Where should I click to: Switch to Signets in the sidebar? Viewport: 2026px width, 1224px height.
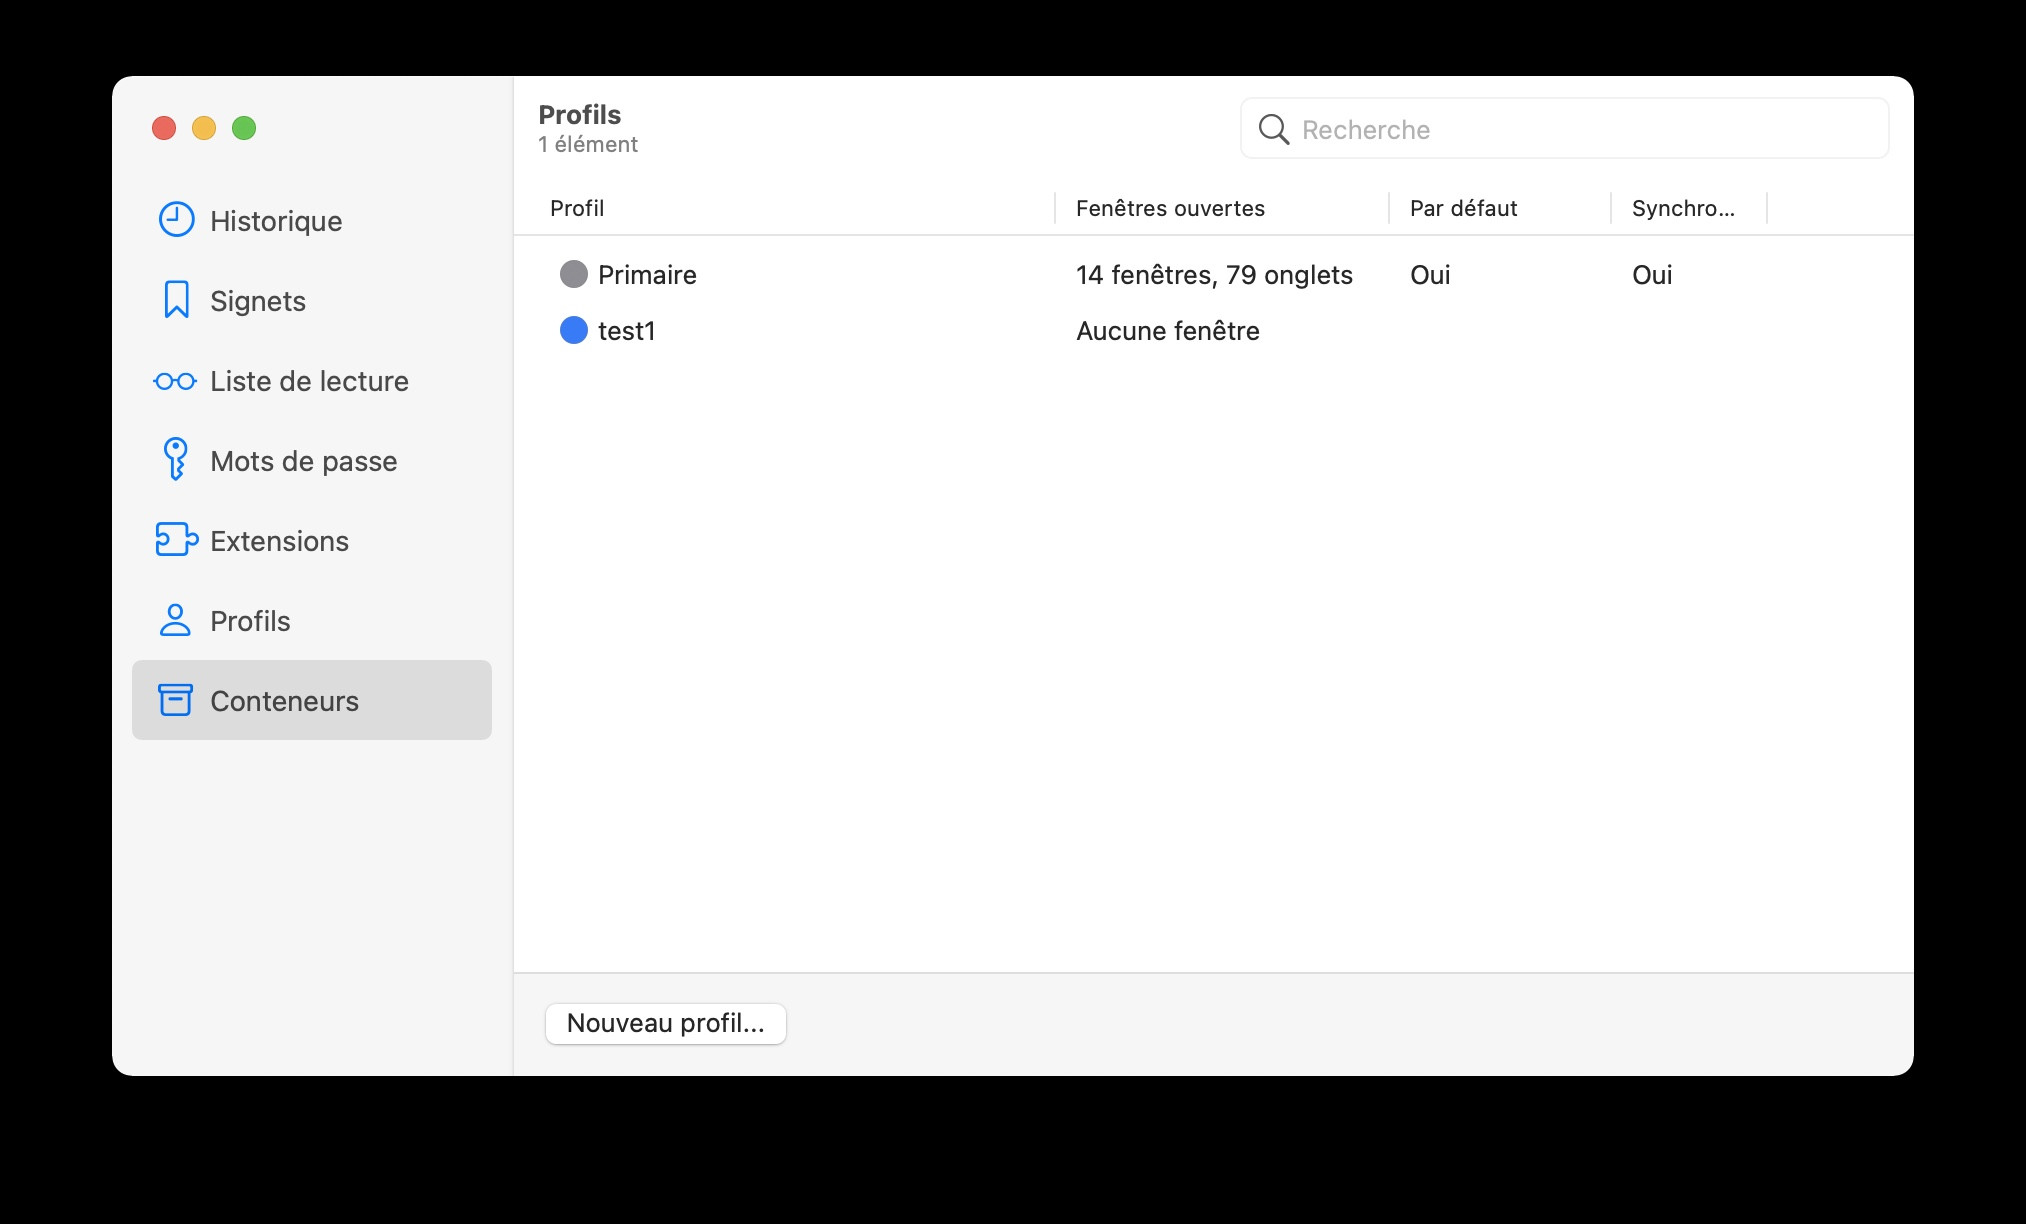tap(312, 300)
